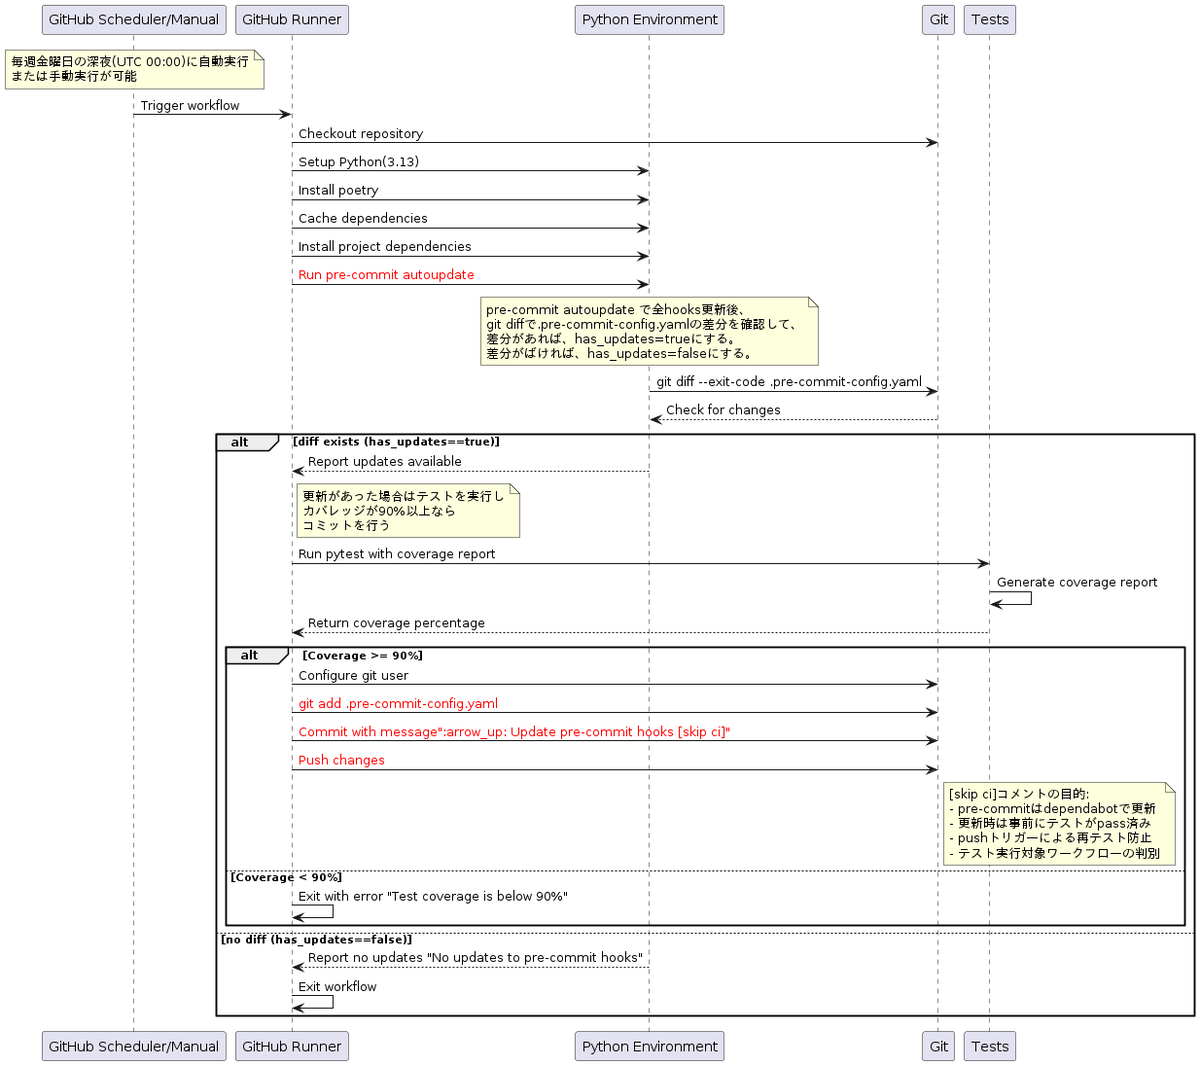
Task: Click the GitHub Scheduler/Manual participant box
Action: coord(133,18)
